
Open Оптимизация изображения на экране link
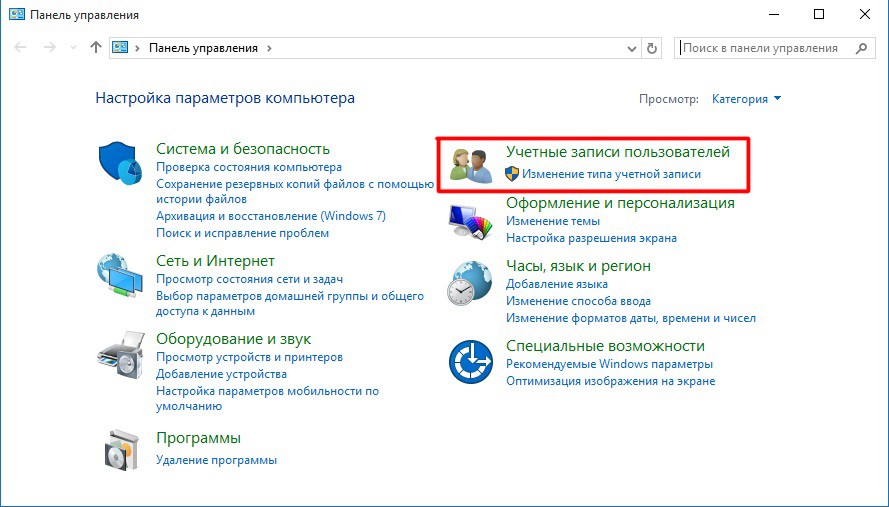click(x=610, y=381)
